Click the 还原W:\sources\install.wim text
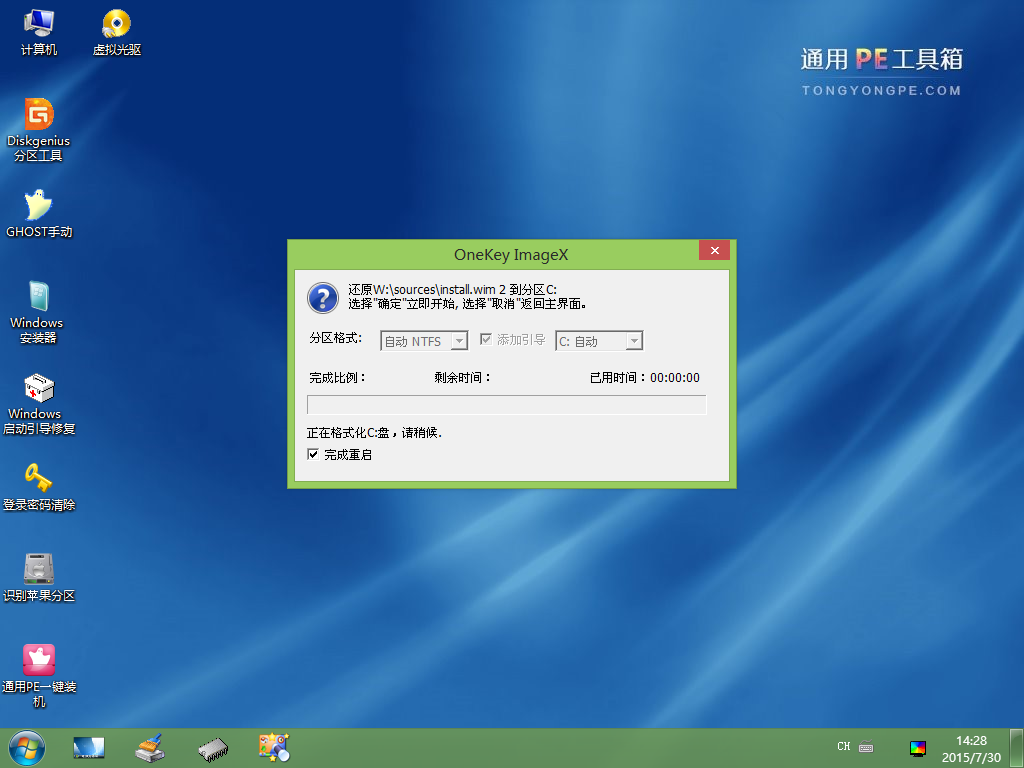 (453, 289)
